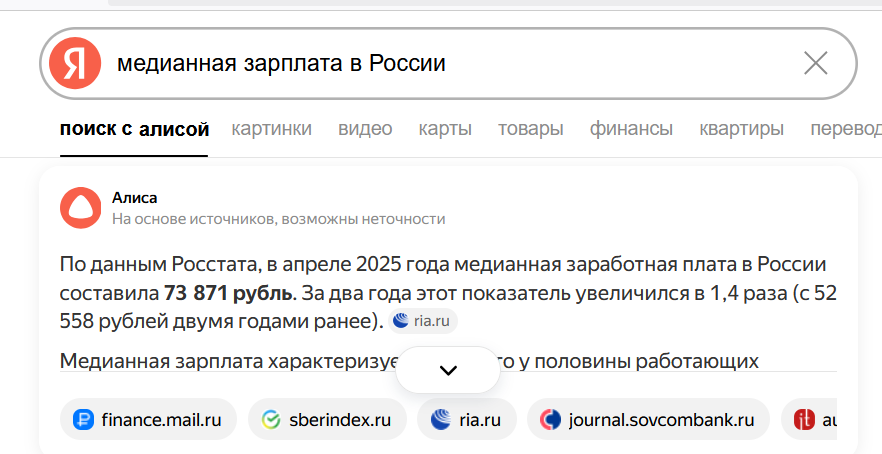This screenshot has width=882, height=454.
Task: Click the sovcombank favicon icon
Action: tap(550, 420)
